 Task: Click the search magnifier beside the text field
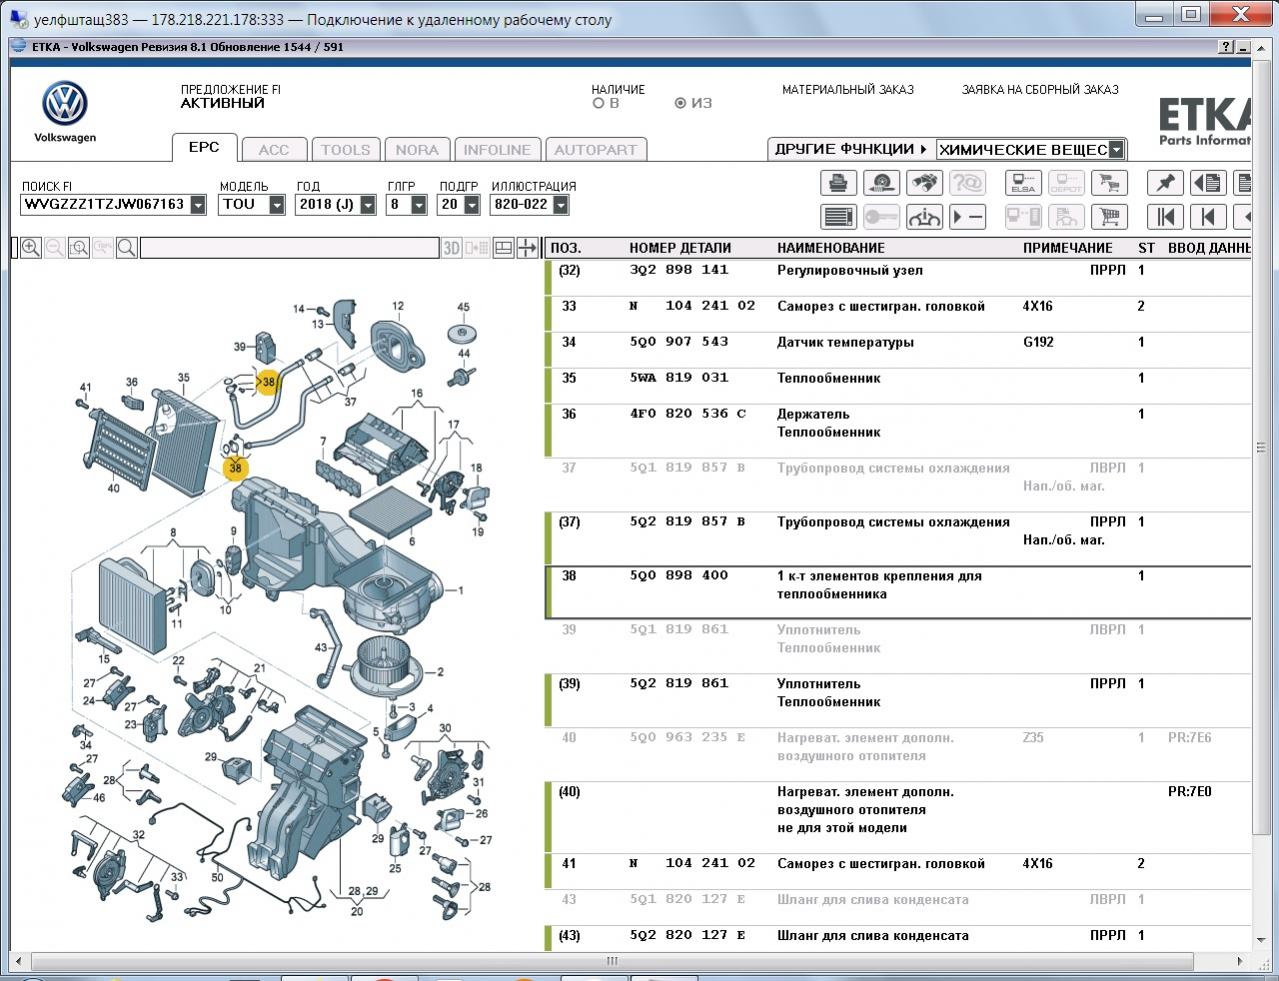(127, 248)
